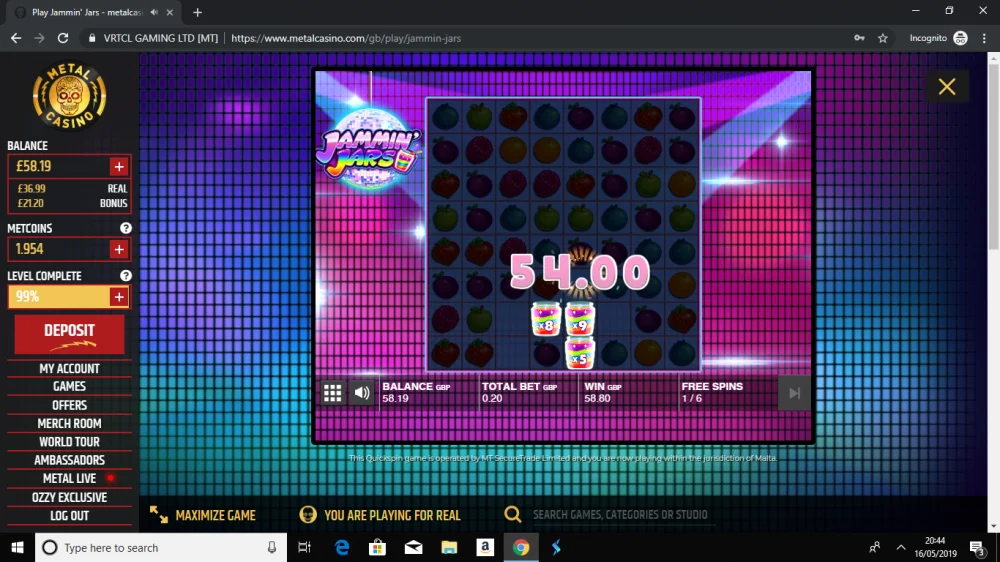The image size is (1000, 562).
Task: Open a new browser tab
Action: click(x=197, y=12)
